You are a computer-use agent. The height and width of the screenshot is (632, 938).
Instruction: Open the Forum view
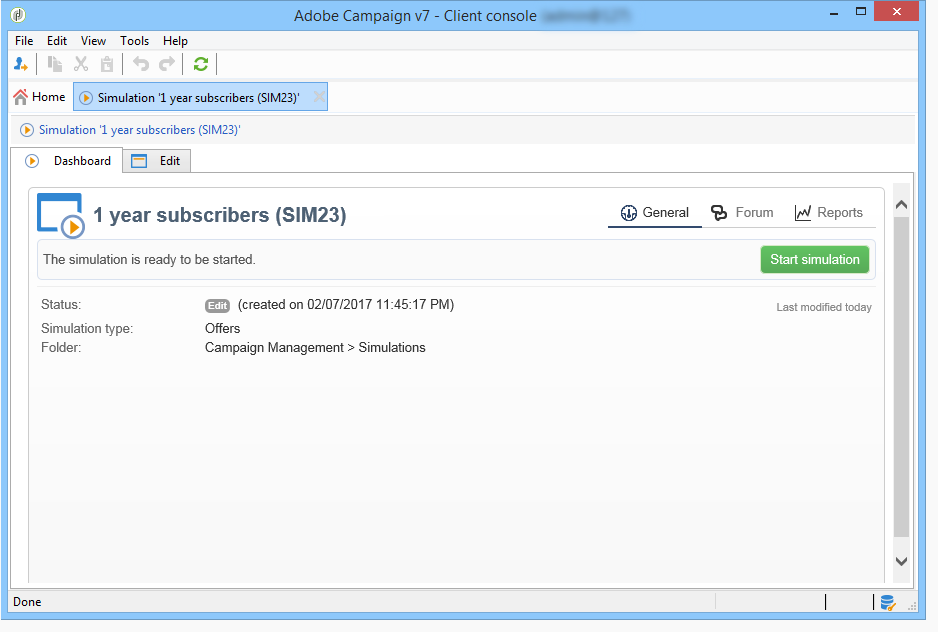click(742, 212)
